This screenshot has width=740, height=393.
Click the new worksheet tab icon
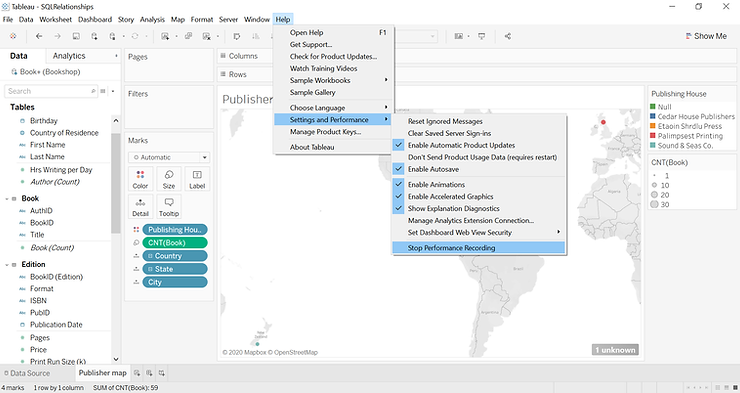pyautogui.click(x=137, y=373)
